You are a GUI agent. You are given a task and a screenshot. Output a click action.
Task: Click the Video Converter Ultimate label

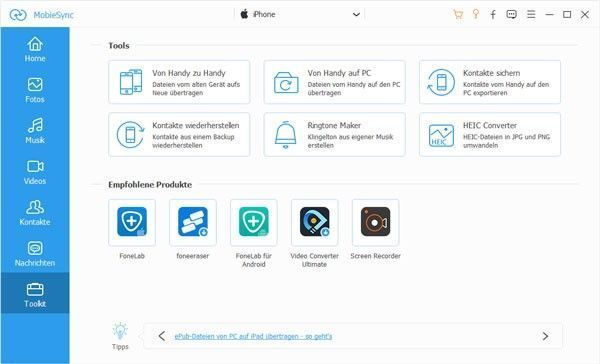pos(315,260)
